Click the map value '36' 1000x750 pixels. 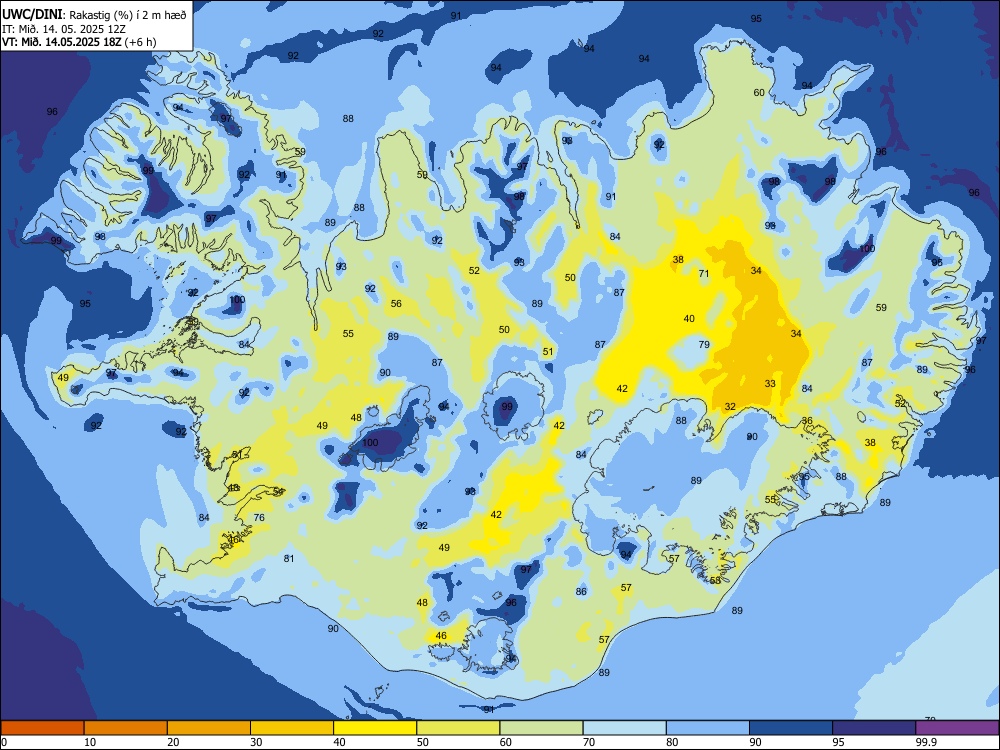pos(807,420)
